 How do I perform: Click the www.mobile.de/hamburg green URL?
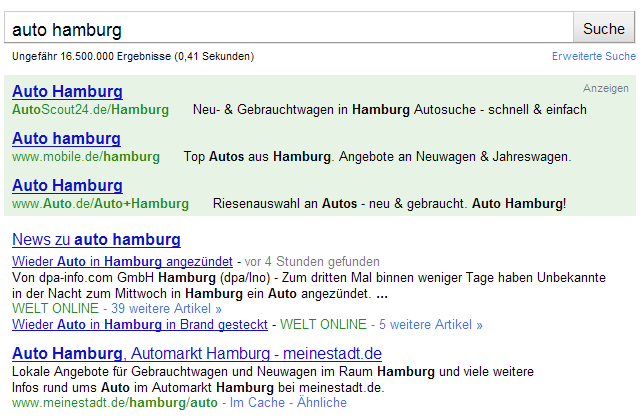[86, 157]
